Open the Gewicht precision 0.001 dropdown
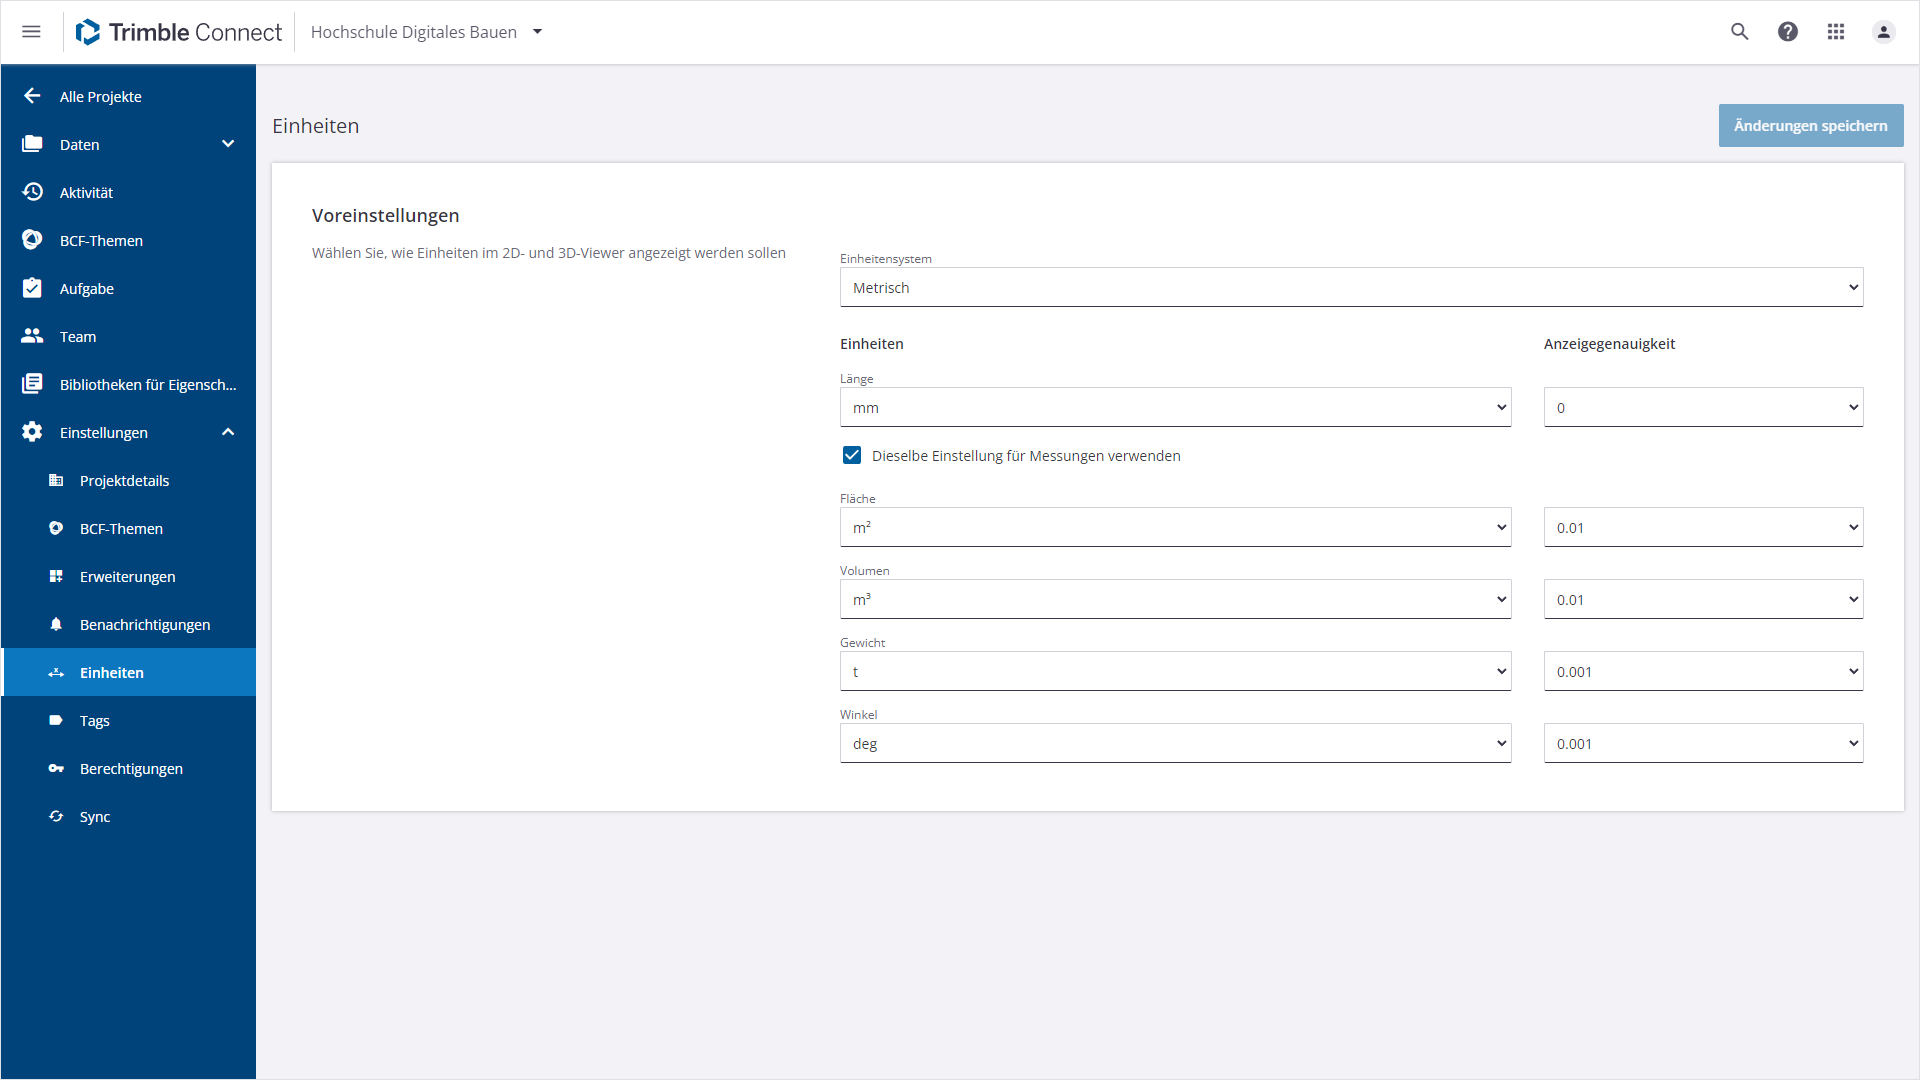 (1702, 672)
